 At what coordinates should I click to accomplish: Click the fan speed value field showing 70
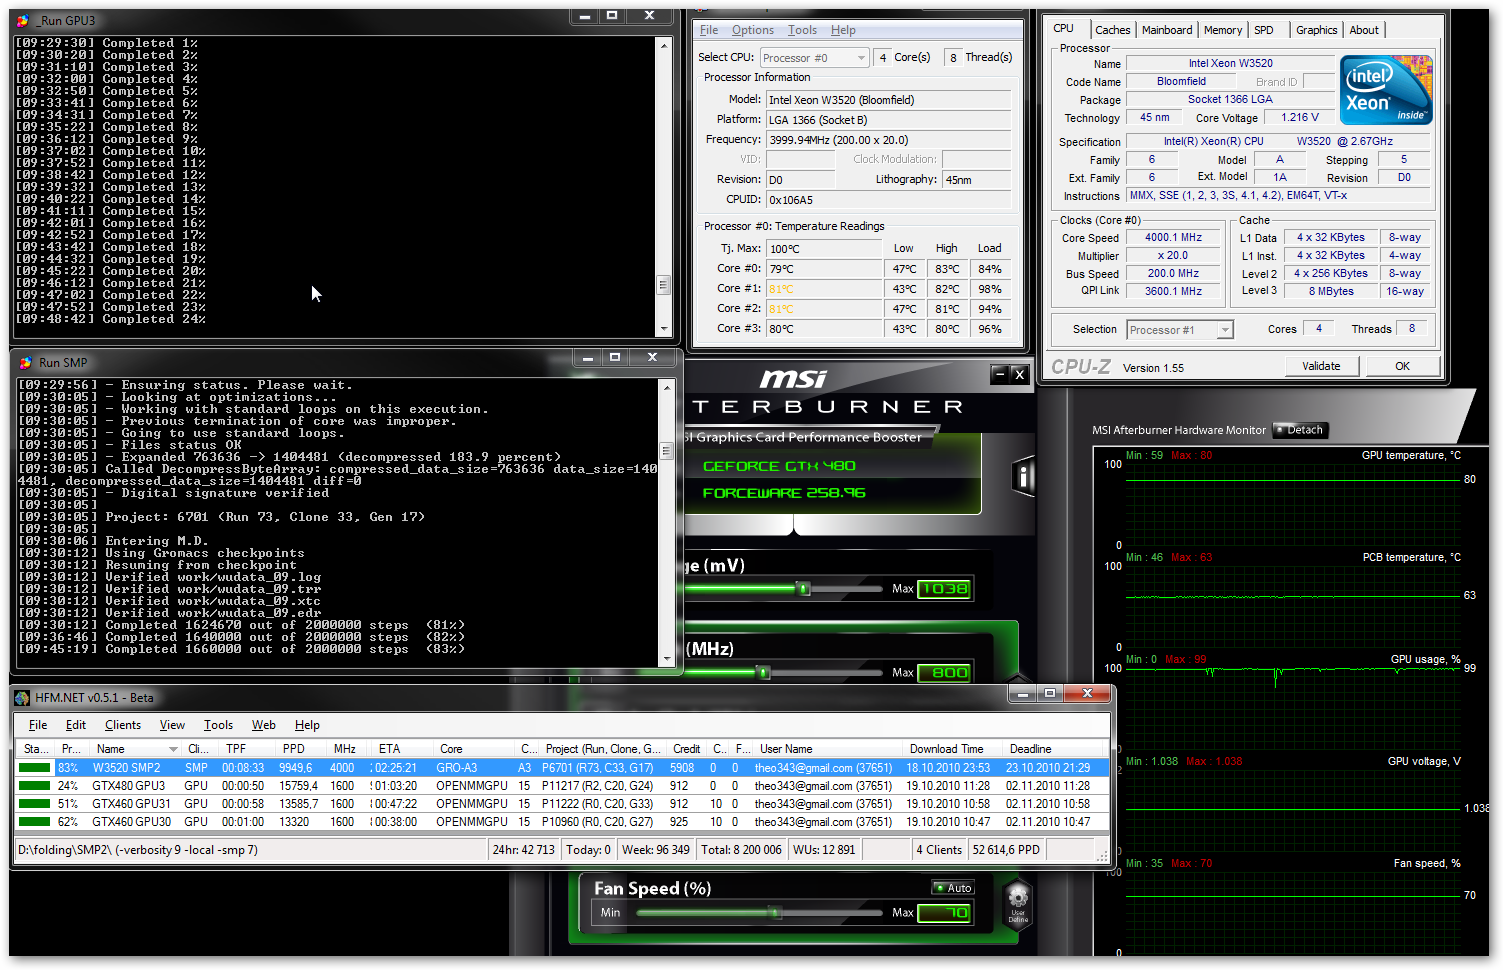pyautogui.click(x=944, y=913)
